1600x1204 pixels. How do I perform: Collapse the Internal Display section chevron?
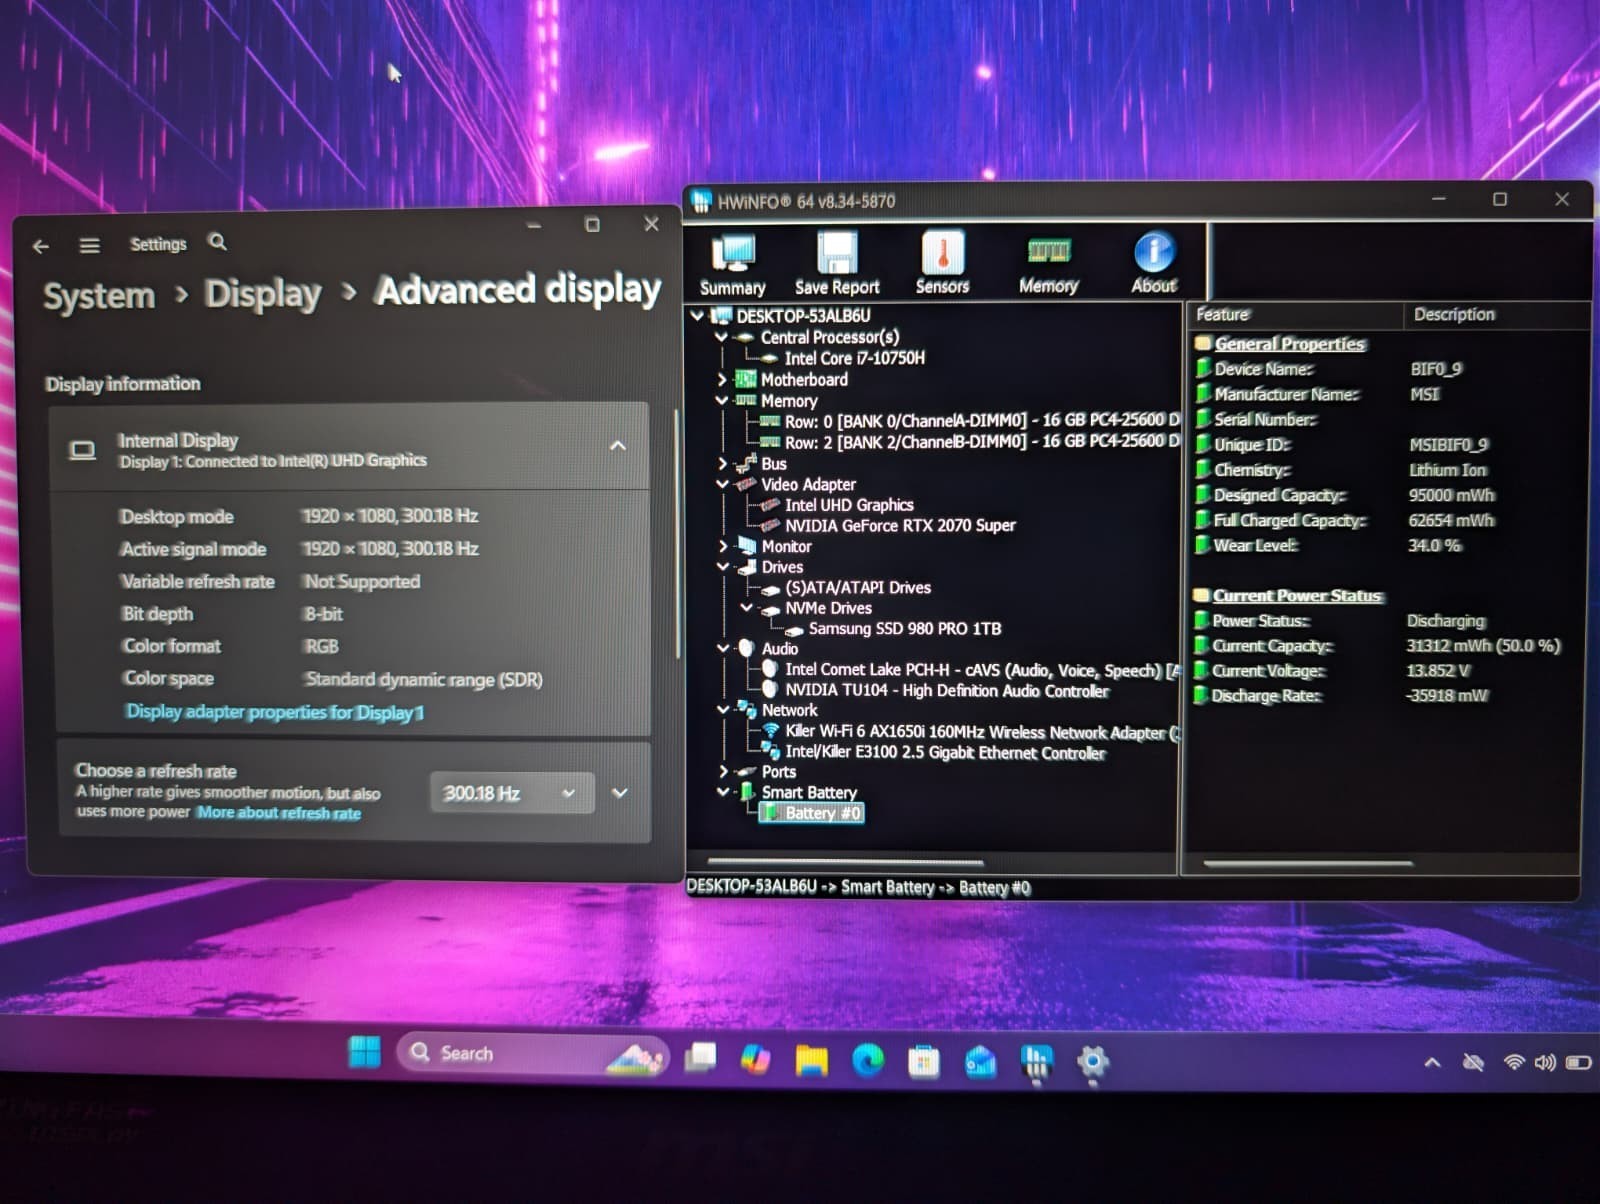click(618, 446)
